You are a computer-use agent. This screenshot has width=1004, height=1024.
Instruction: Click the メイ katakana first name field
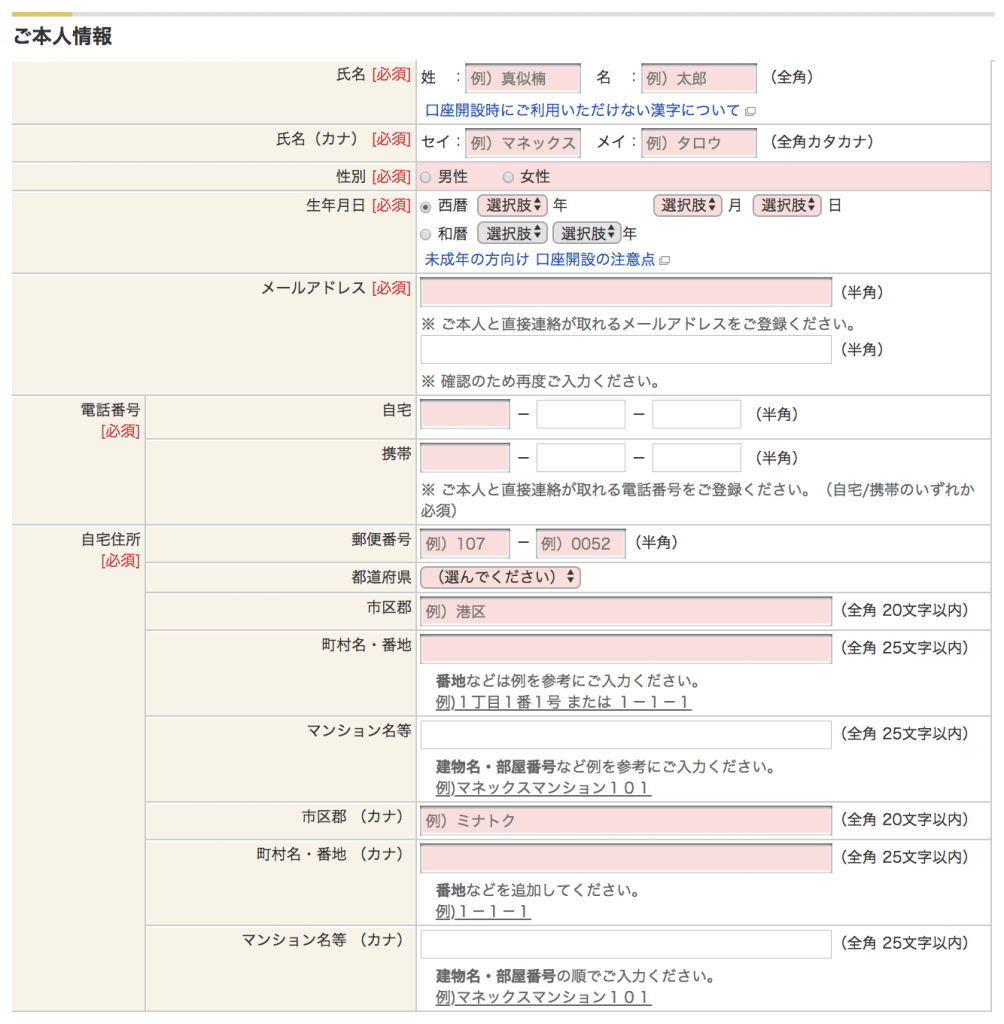tap(698, 143)
